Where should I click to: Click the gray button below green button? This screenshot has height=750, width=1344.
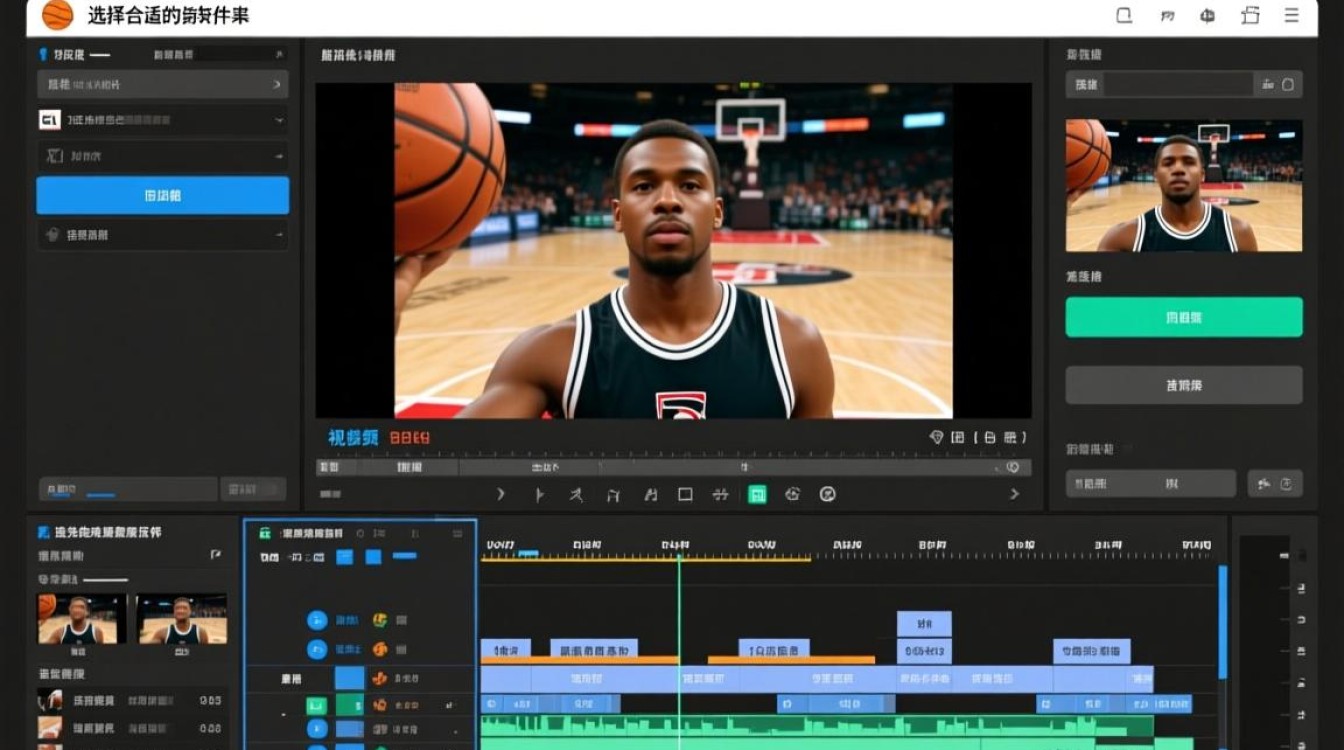(x=1183, y=385)
